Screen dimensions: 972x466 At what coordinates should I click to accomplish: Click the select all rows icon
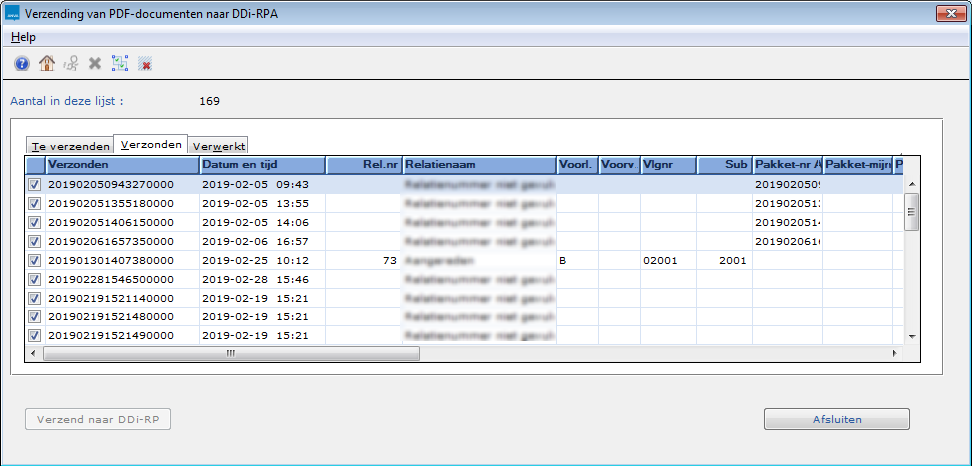(120, 63)
